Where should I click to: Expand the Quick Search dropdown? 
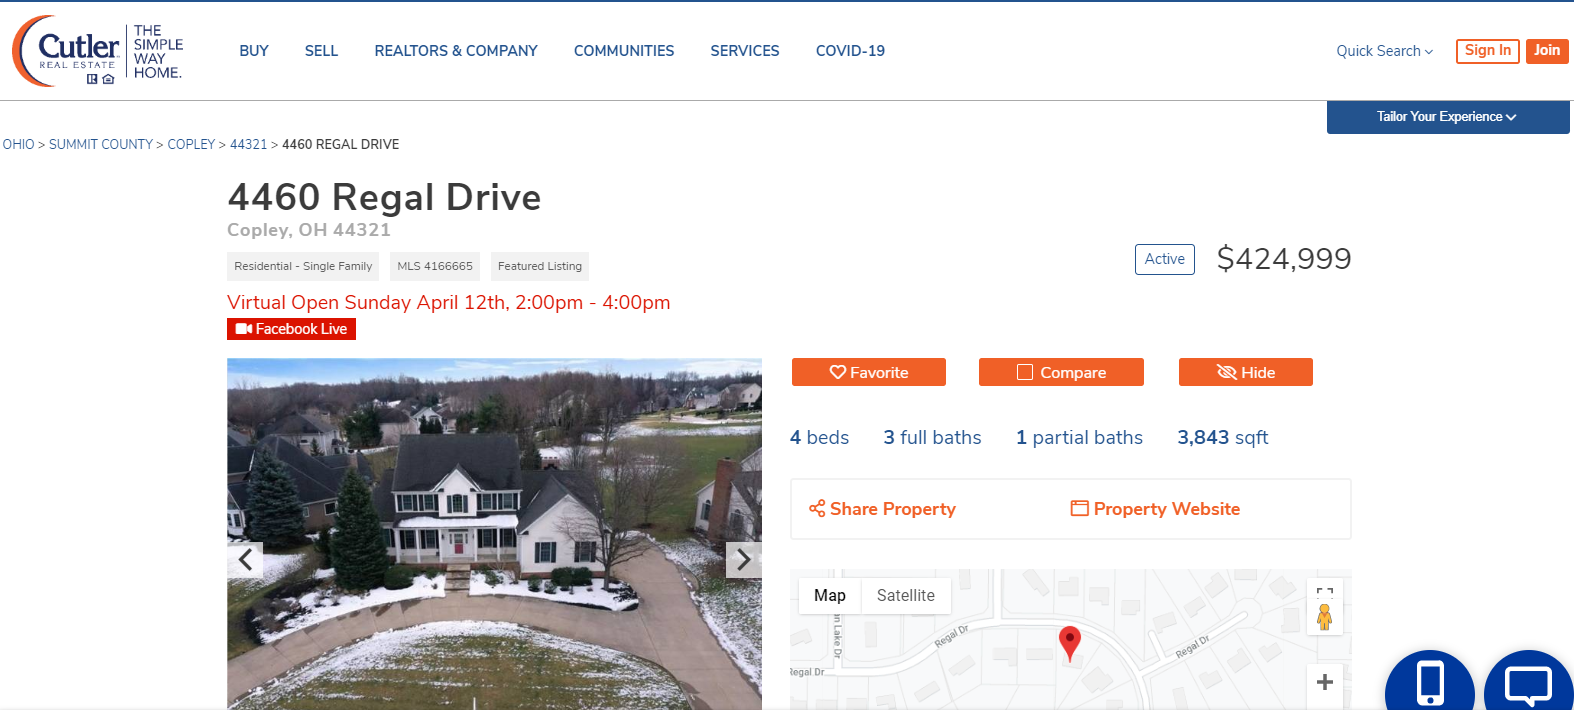click(x=1385, y=51)
